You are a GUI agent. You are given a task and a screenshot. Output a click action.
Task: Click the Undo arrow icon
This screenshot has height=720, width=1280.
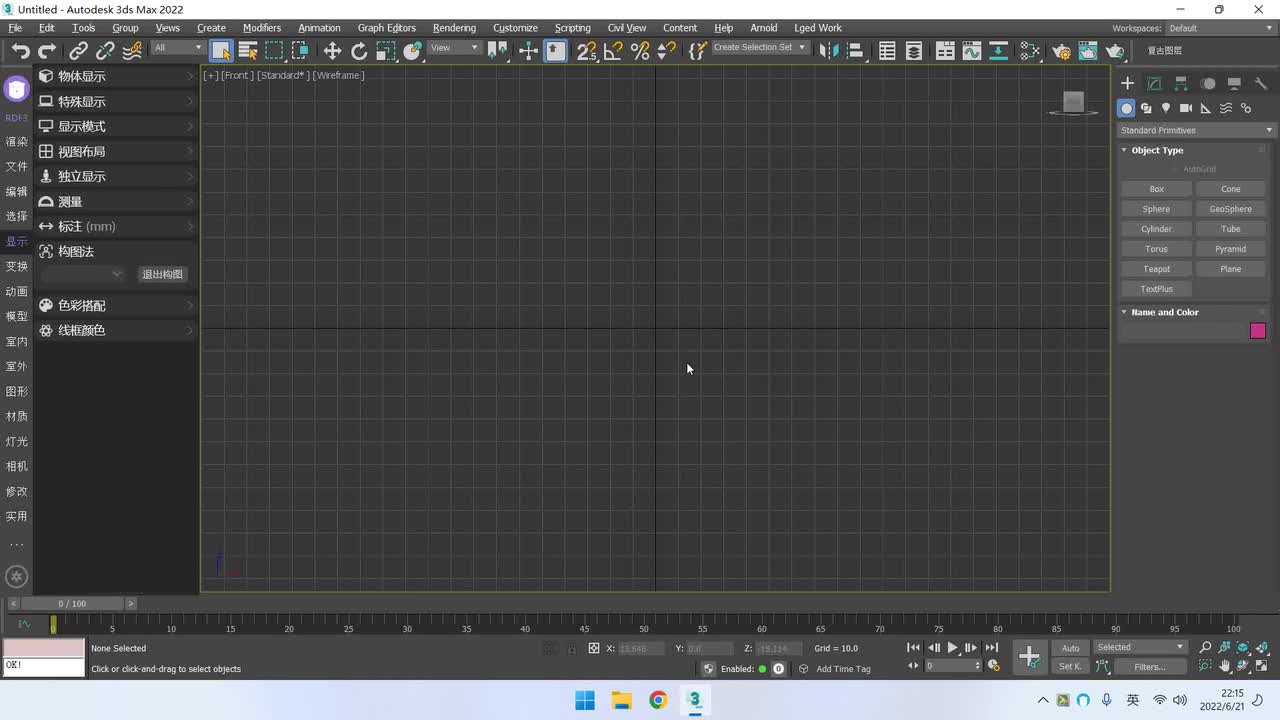(20, 51)
